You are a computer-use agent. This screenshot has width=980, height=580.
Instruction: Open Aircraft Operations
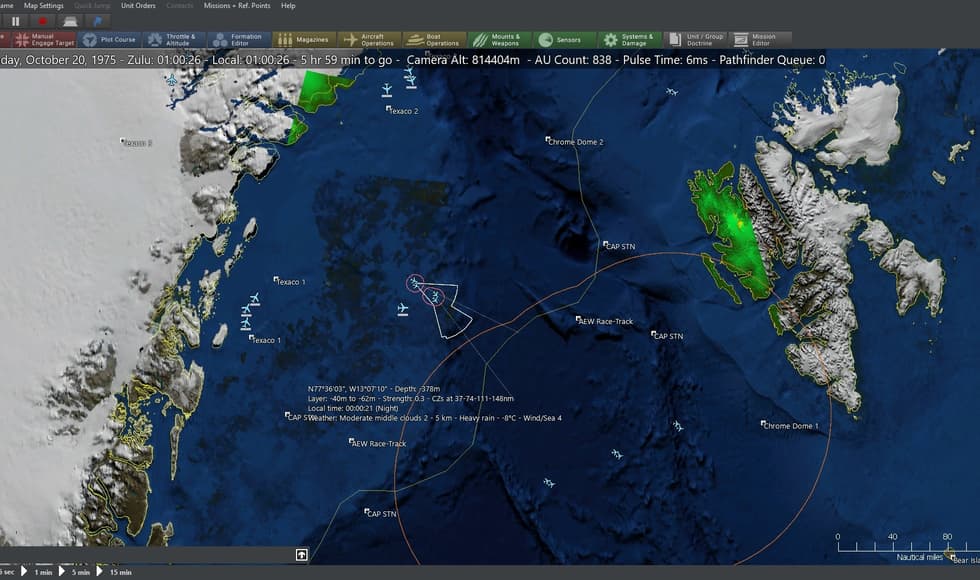pos(369,39)
